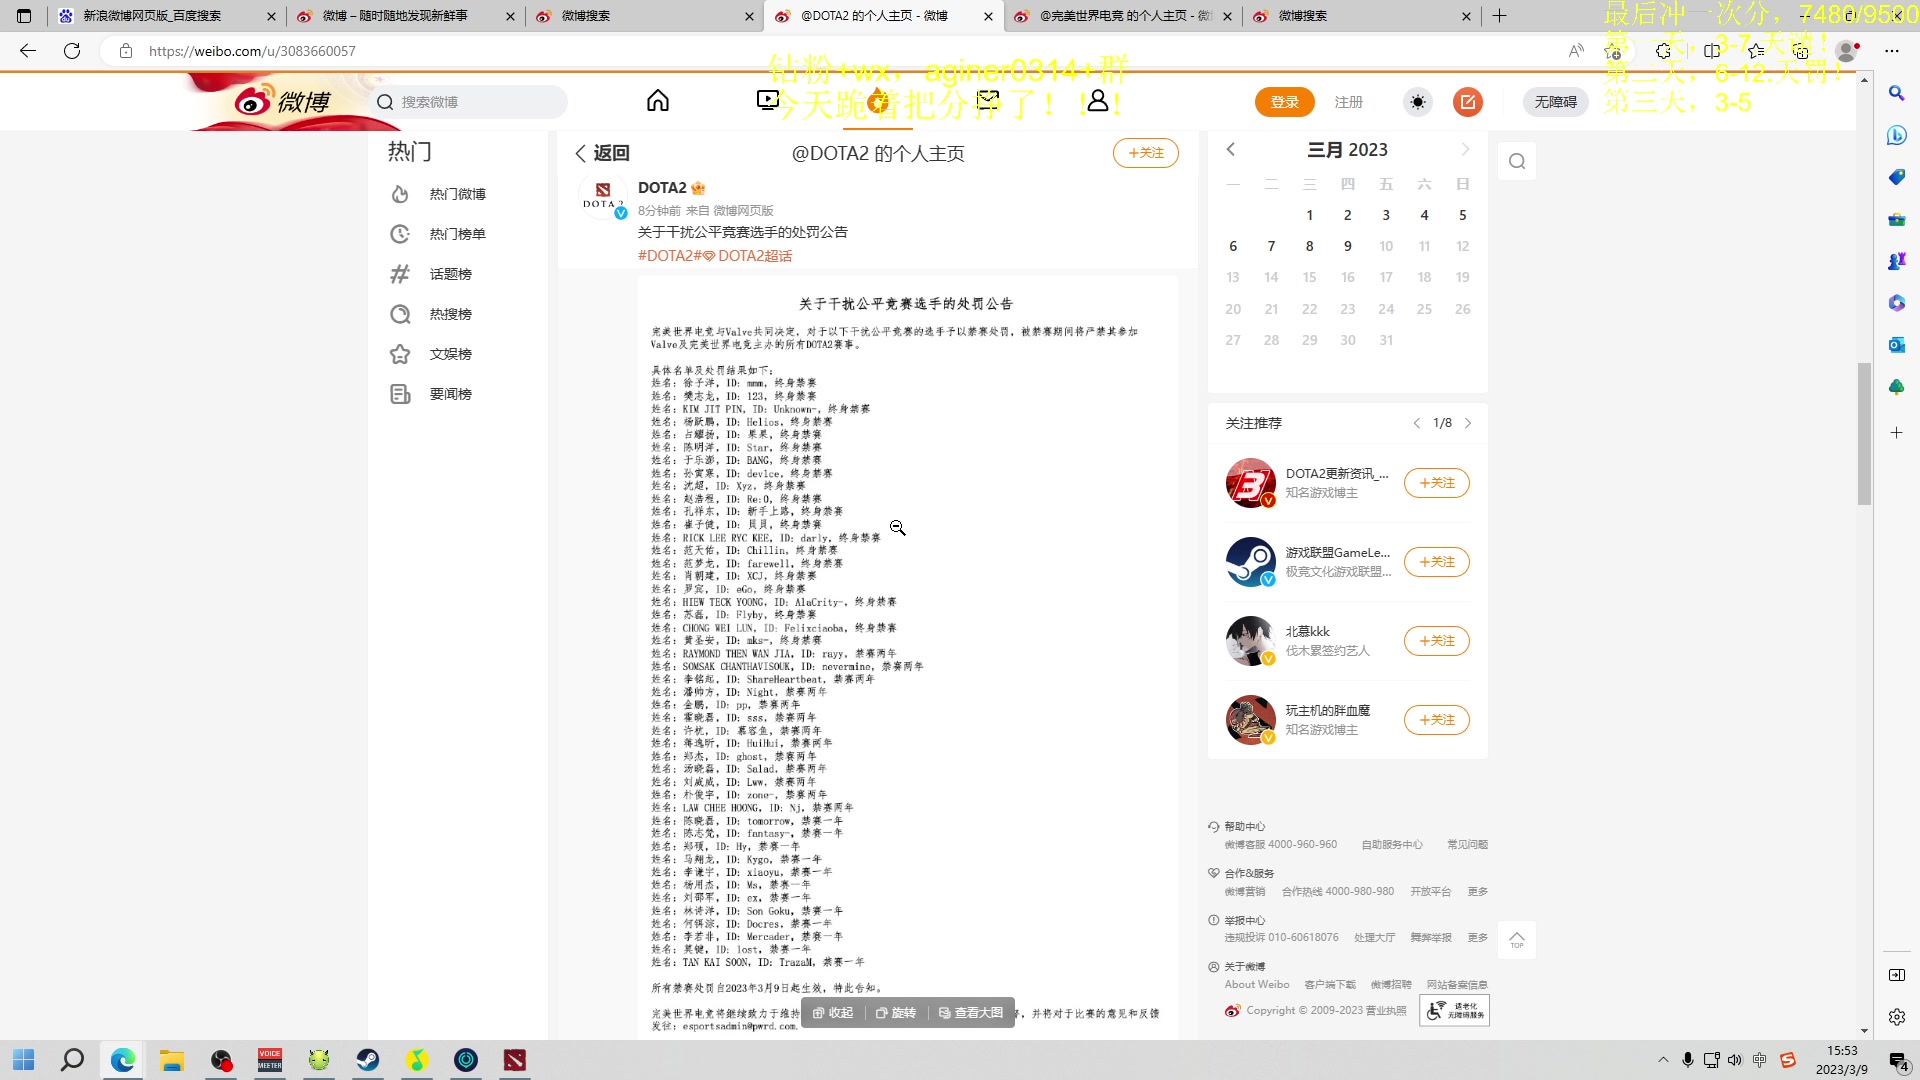The height and width of the screenshot is (1080, 1920).
Task: Click the browser back arrow
Action: tap(28, 51)
